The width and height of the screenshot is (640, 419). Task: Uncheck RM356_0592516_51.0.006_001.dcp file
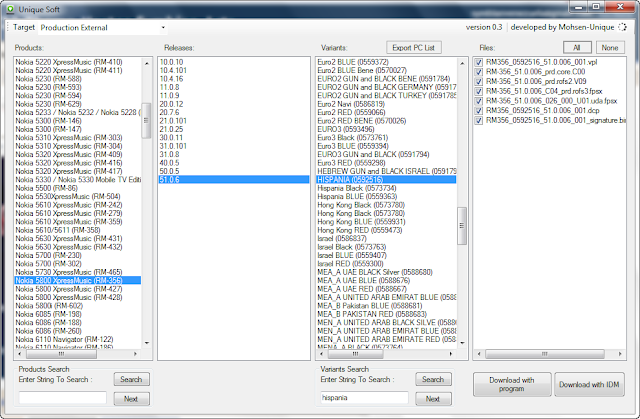coord(479,111)
